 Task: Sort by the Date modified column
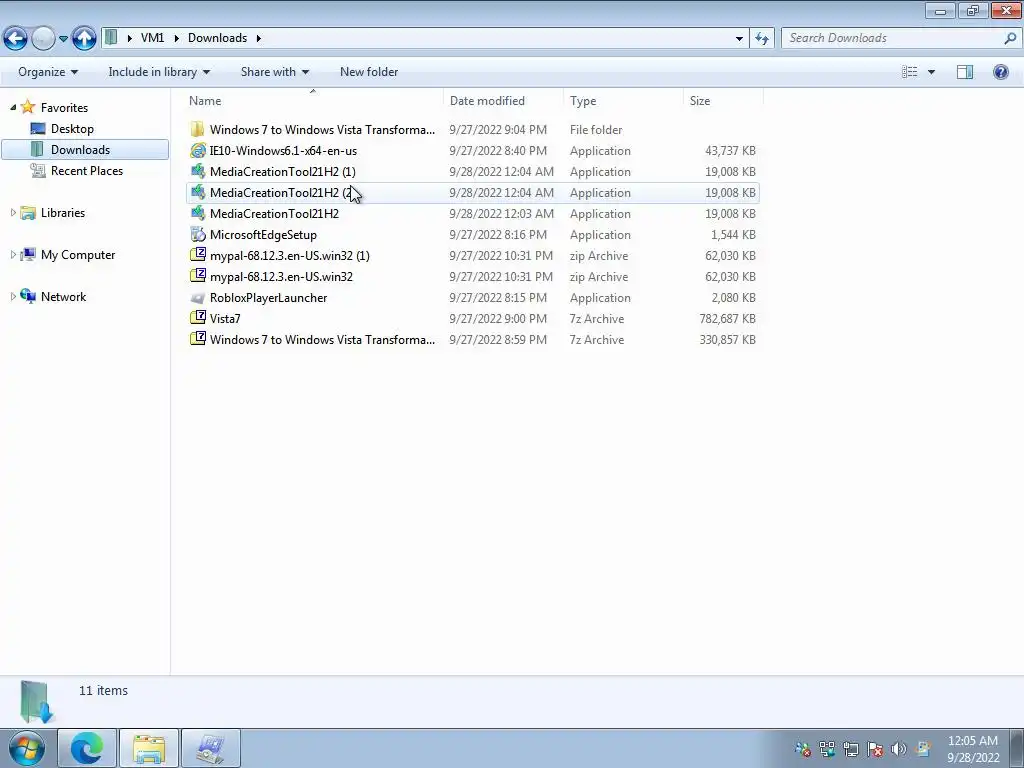click(503, 101)
